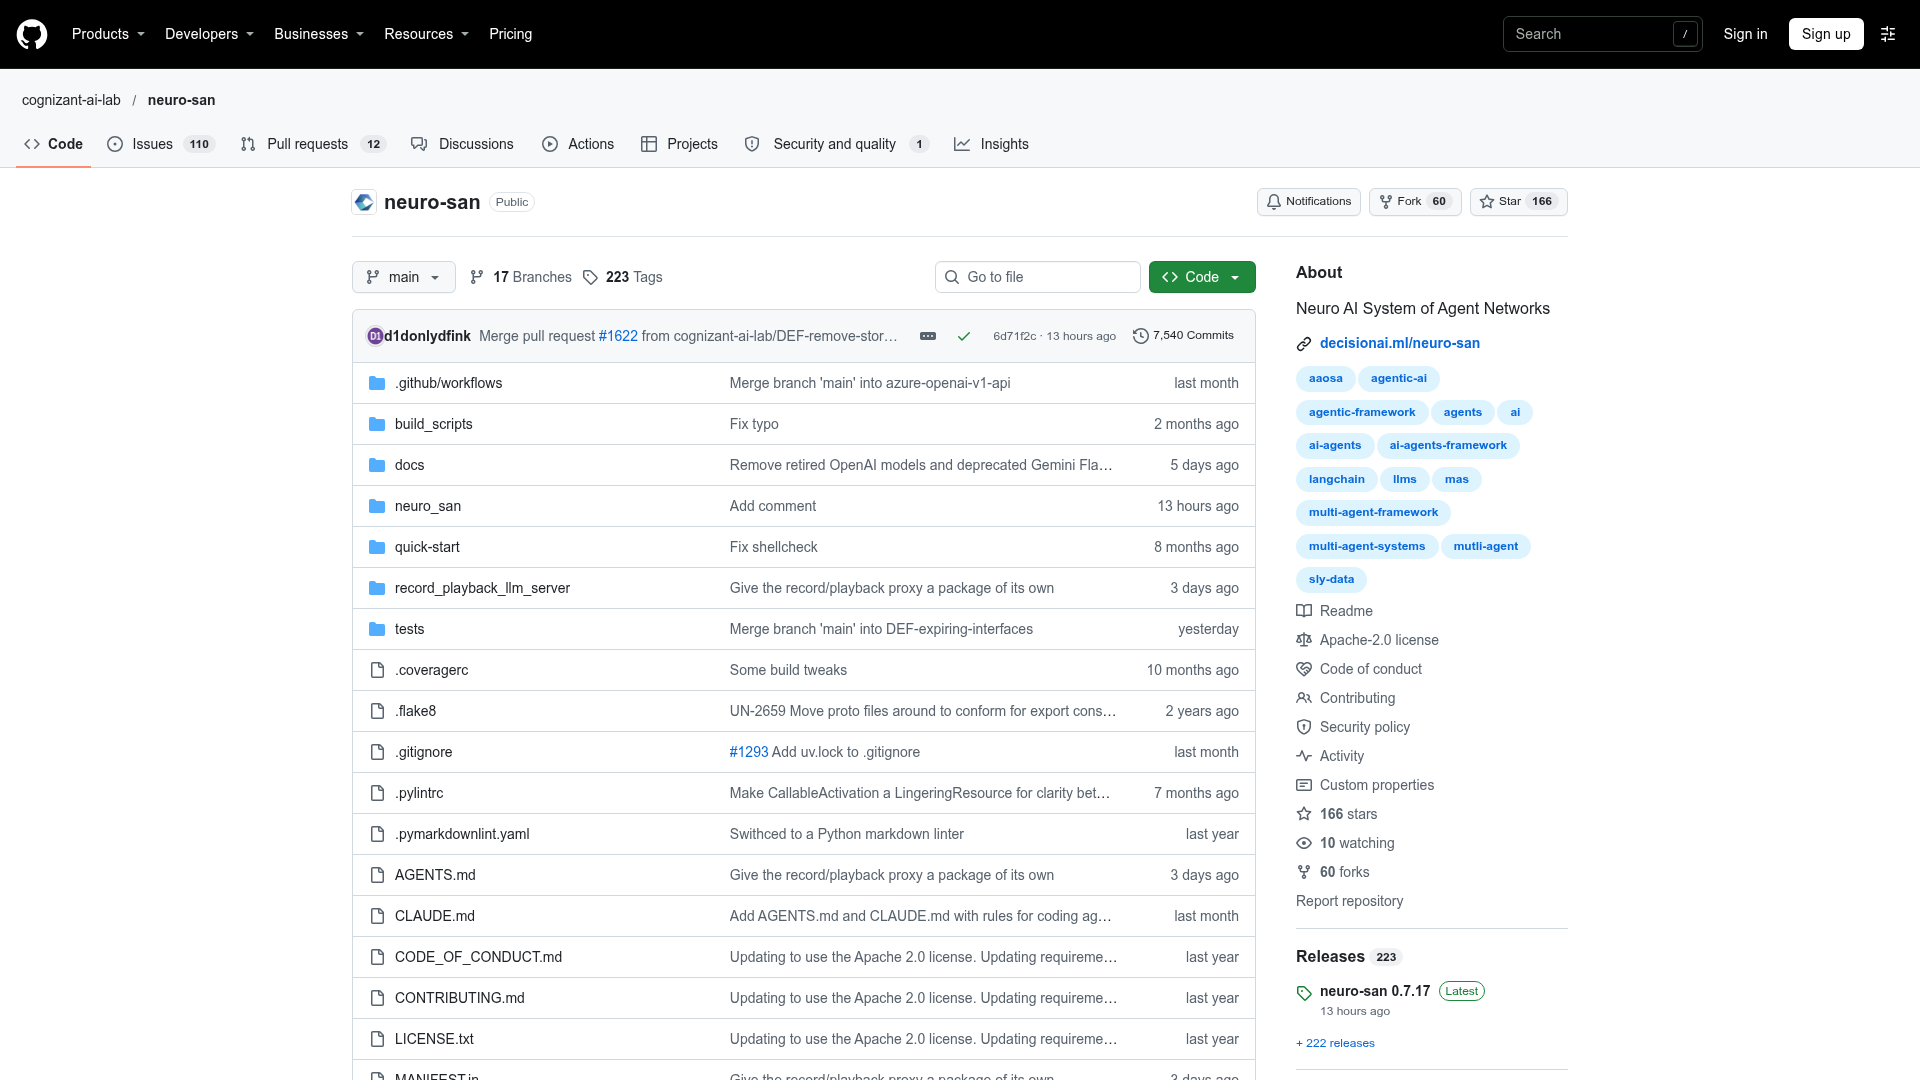Fork the repository via Fork button

(1415, 202)
